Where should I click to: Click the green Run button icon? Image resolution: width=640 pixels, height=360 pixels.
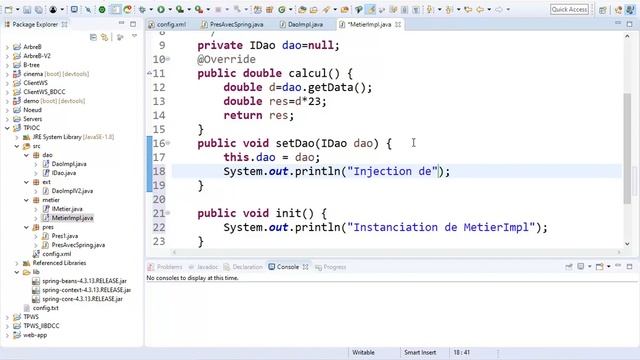tap(161, 9)
